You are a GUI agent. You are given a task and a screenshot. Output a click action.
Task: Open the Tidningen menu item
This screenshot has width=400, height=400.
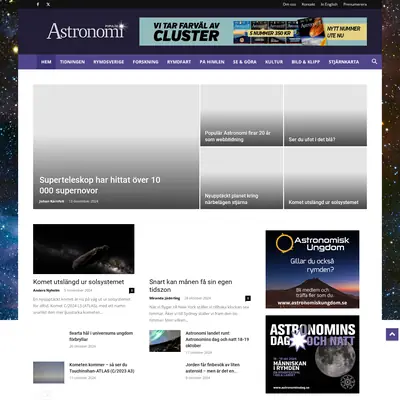tap(72, 62)
